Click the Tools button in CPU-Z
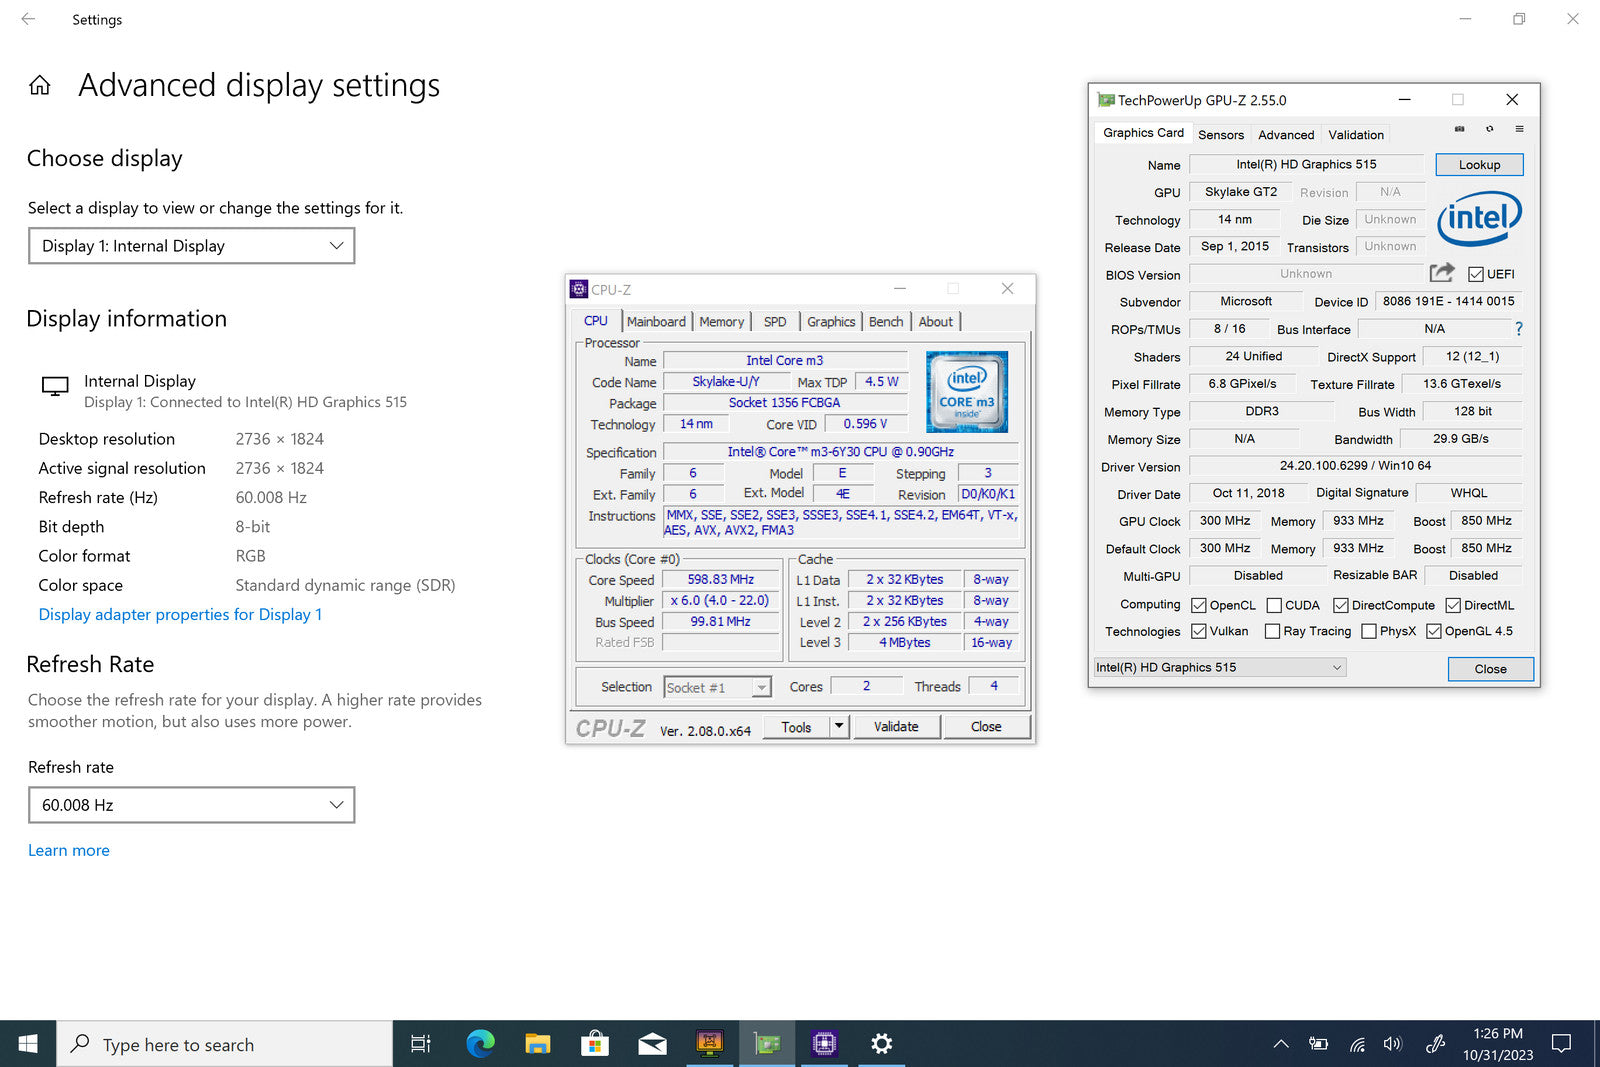The width and height of the screenshot is (1600, 1067). (x=796, y=727)
